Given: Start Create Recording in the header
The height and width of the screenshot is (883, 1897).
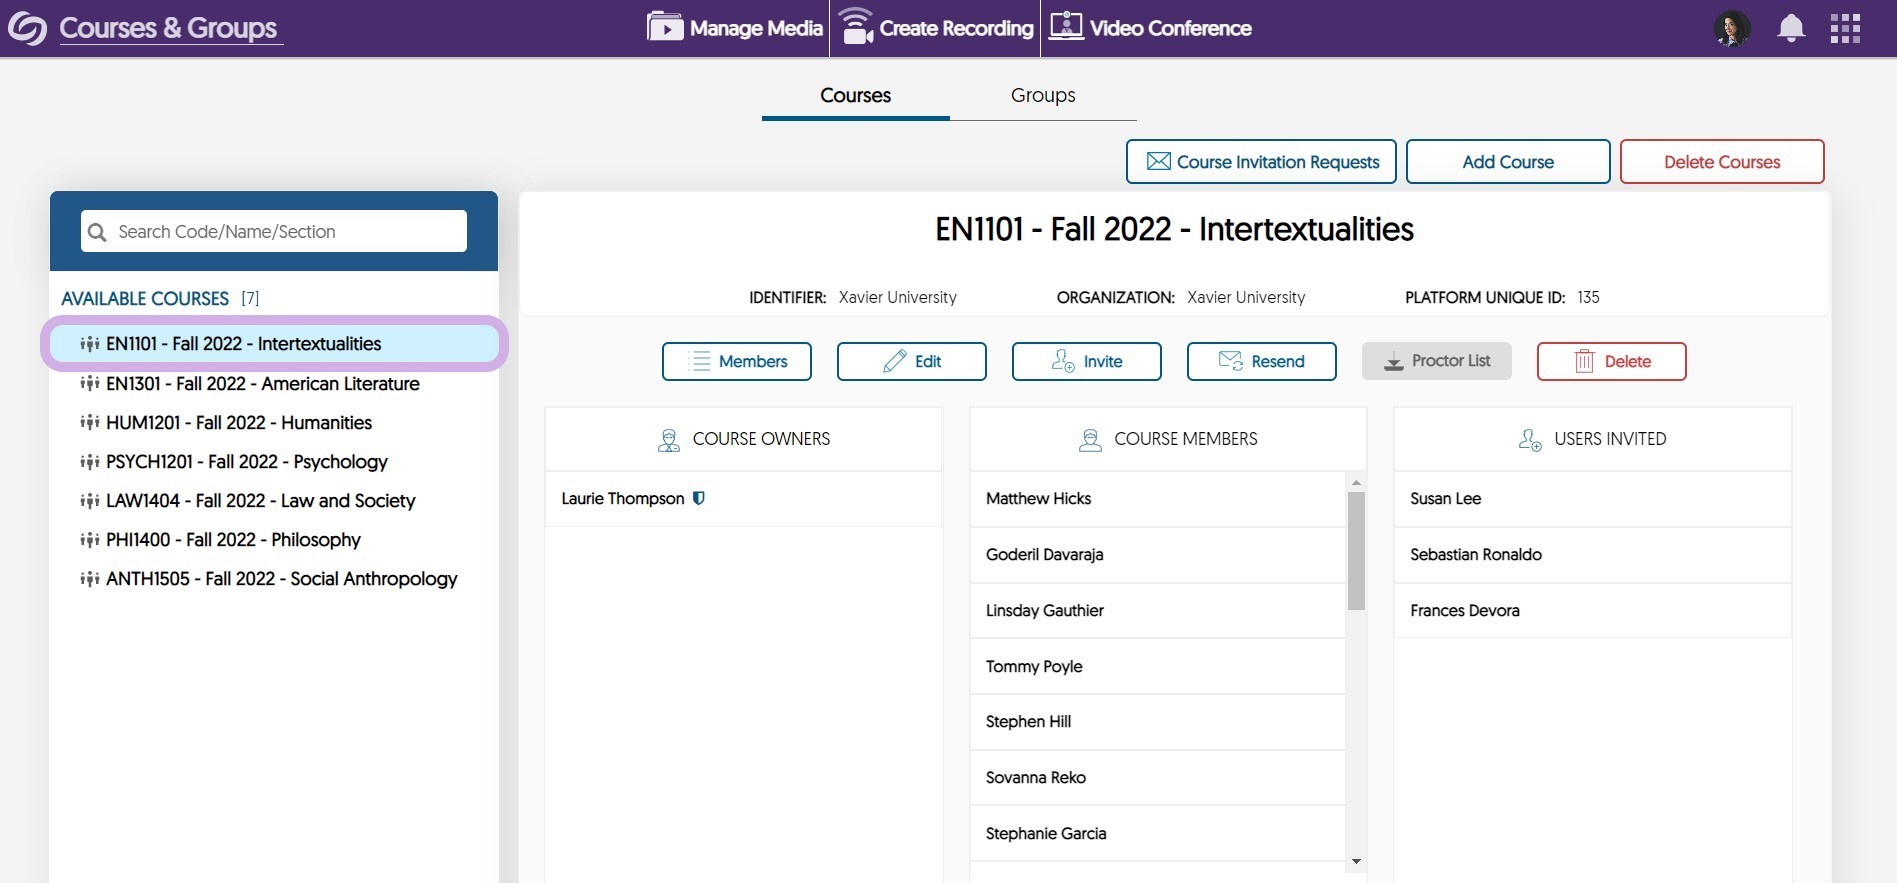Looking at the screenshot, I should [x=936, y=28].
